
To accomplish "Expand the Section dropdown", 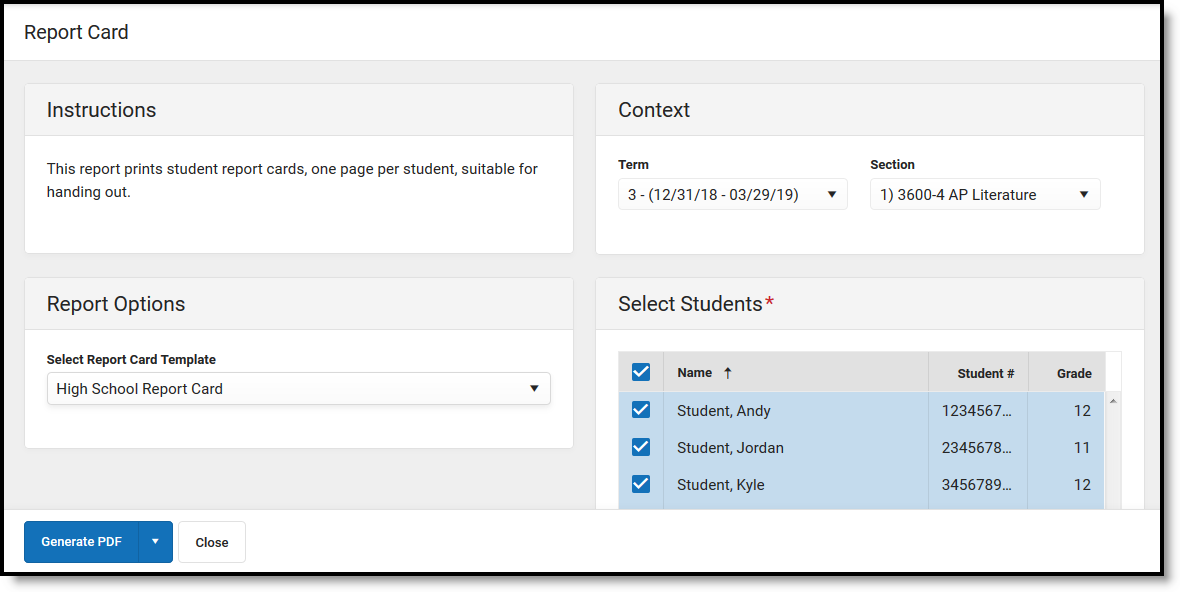I will [x=984, y=195].
